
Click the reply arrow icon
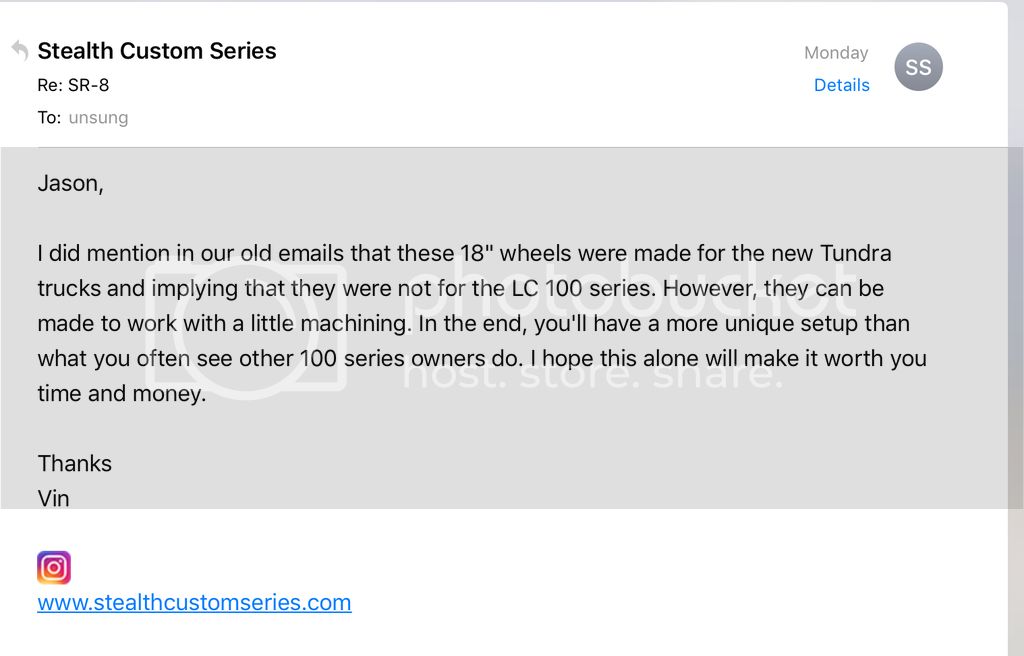click(19, 50)
